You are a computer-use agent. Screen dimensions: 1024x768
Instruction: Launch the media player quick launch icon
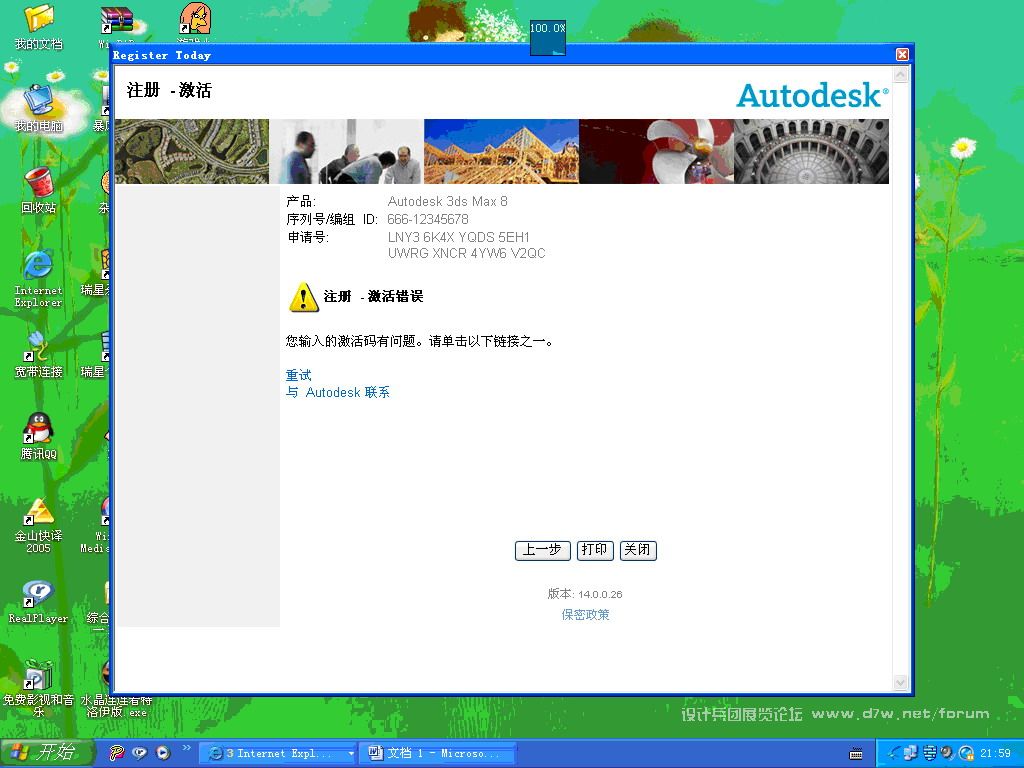click(163, 753)
